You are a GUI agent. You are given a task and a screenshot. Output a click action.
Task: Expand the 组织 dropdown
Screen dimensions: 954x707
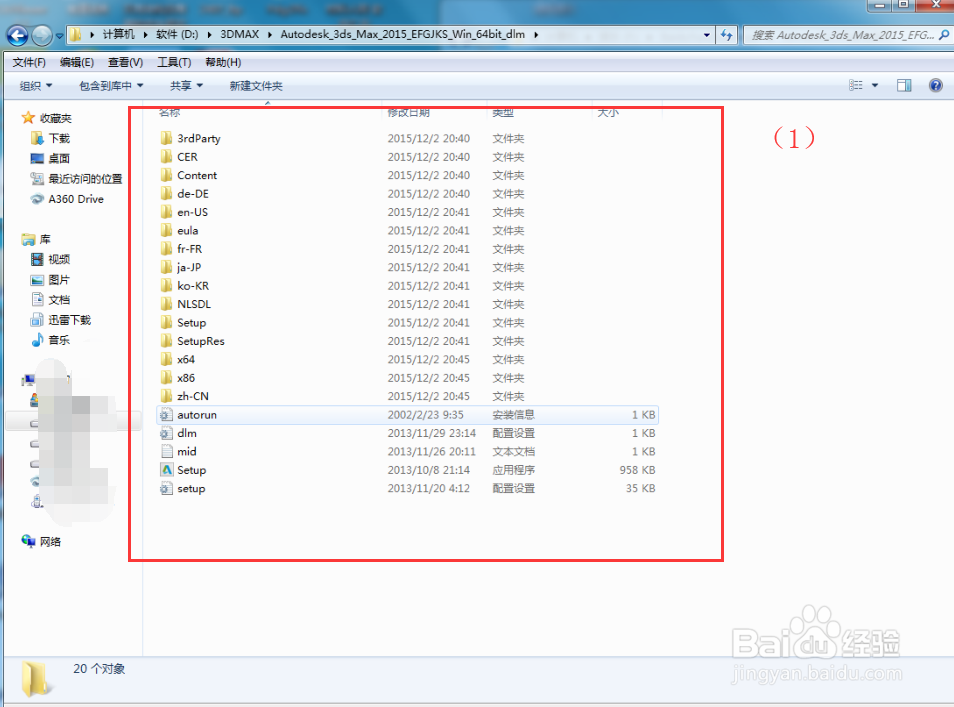point(35,86)
